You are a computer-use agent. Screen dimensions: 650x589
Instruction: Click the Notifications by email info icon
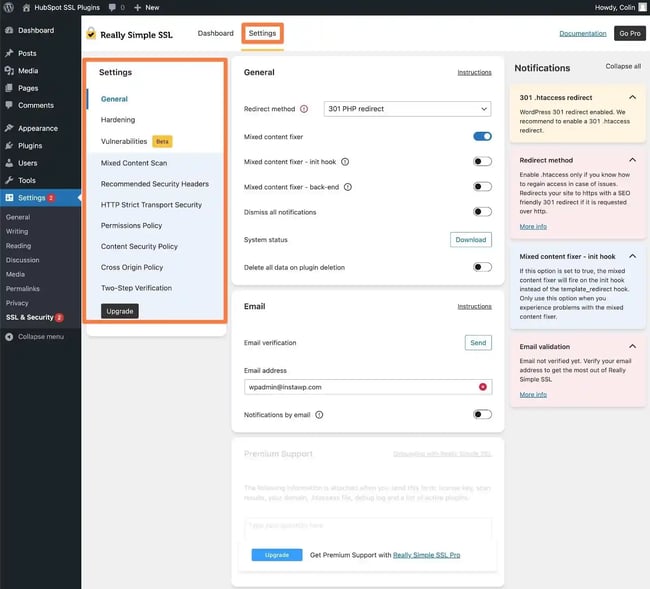pos(318,414)
